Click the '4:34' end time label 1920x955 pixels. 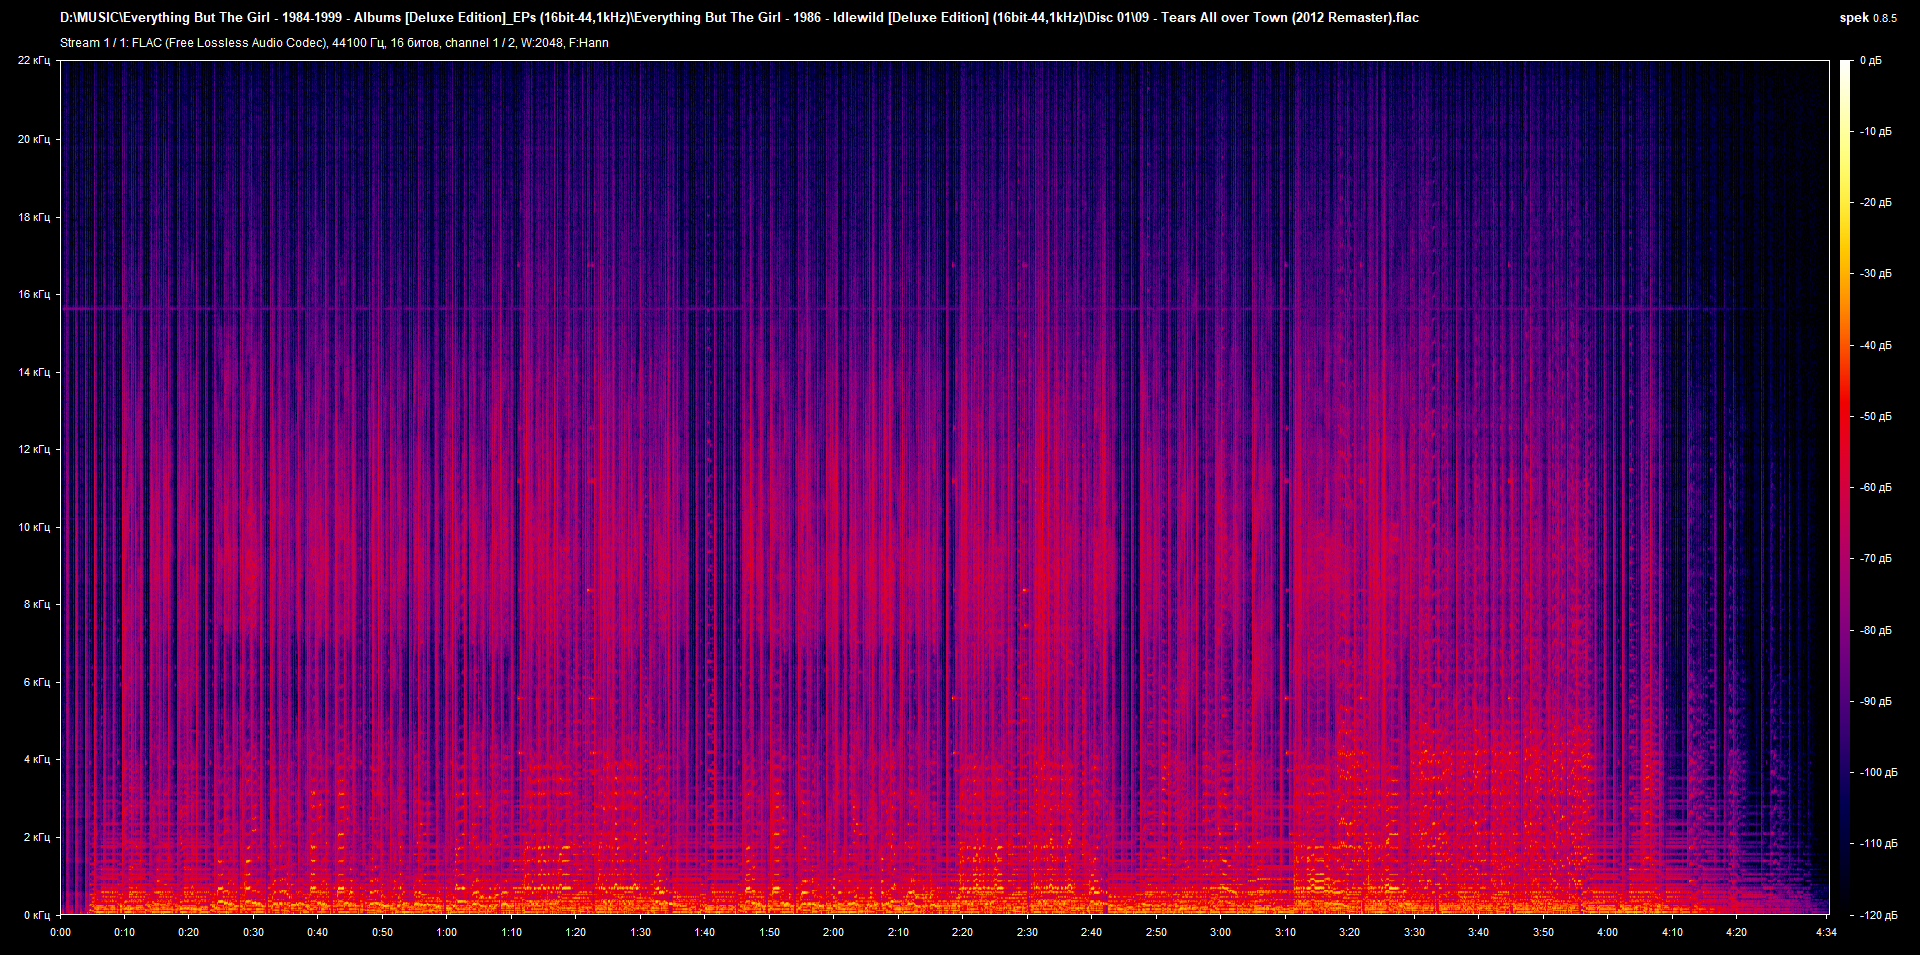[x=1826, y=932]
